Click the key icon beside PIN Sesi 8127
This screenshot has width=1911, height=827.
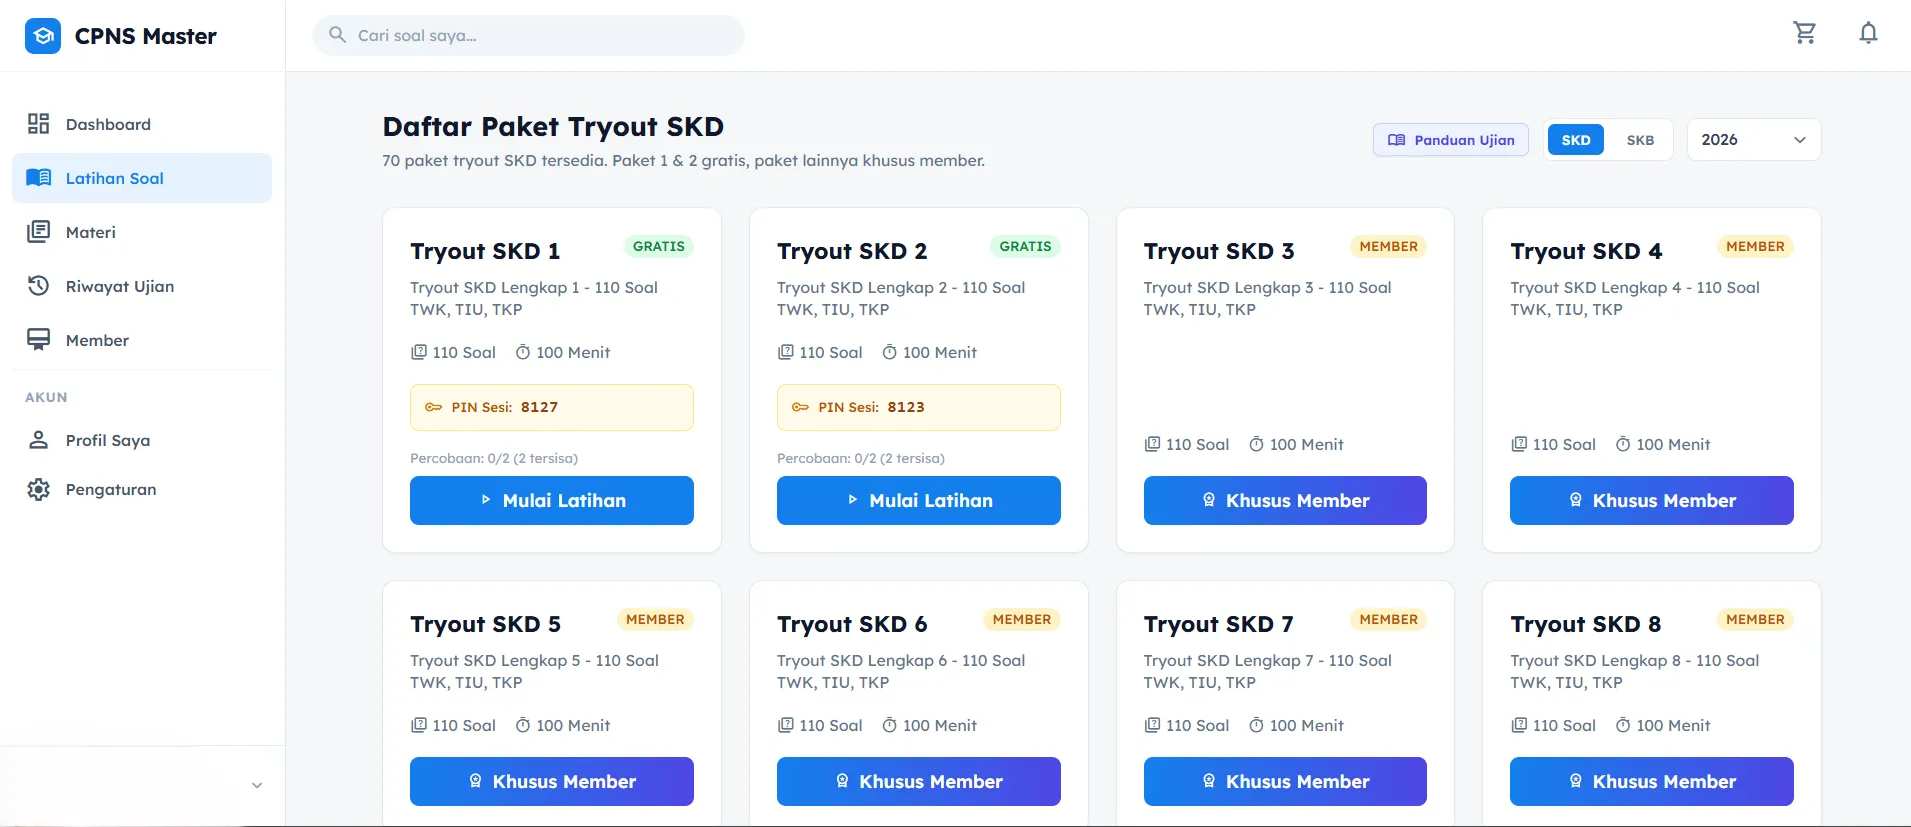coord(434,407)
